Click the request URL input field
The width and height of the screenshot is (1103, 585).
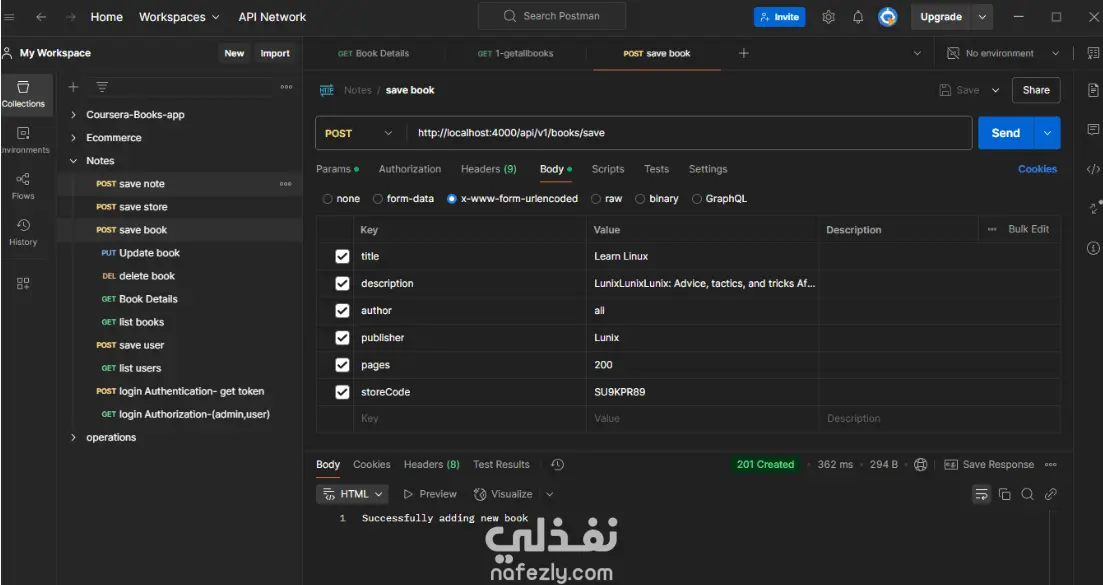pyautogui.click(x=689, y=133)
